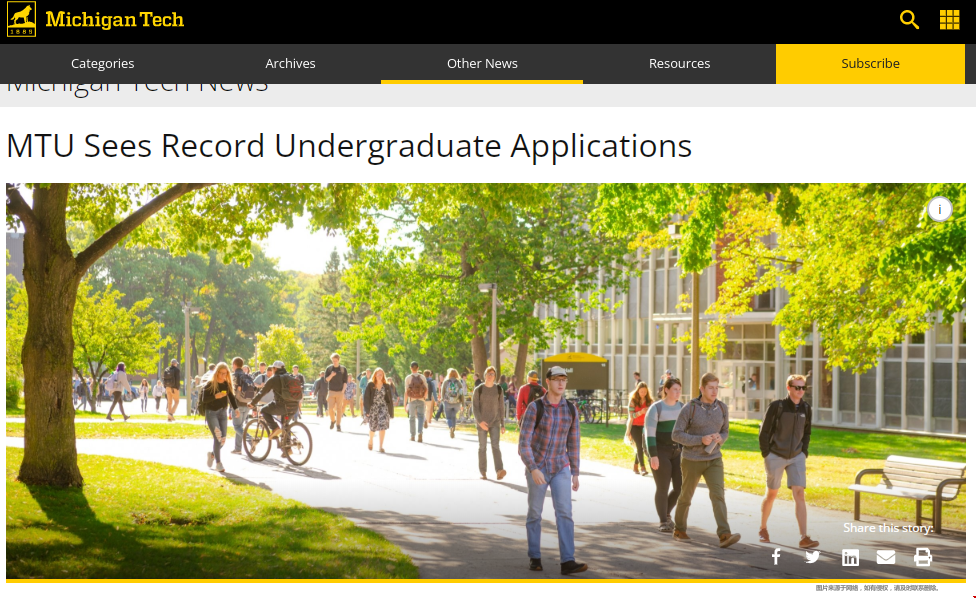The image size is (976, 598).
Task: Open the search magnifier icon
Action: coord(909,20)
